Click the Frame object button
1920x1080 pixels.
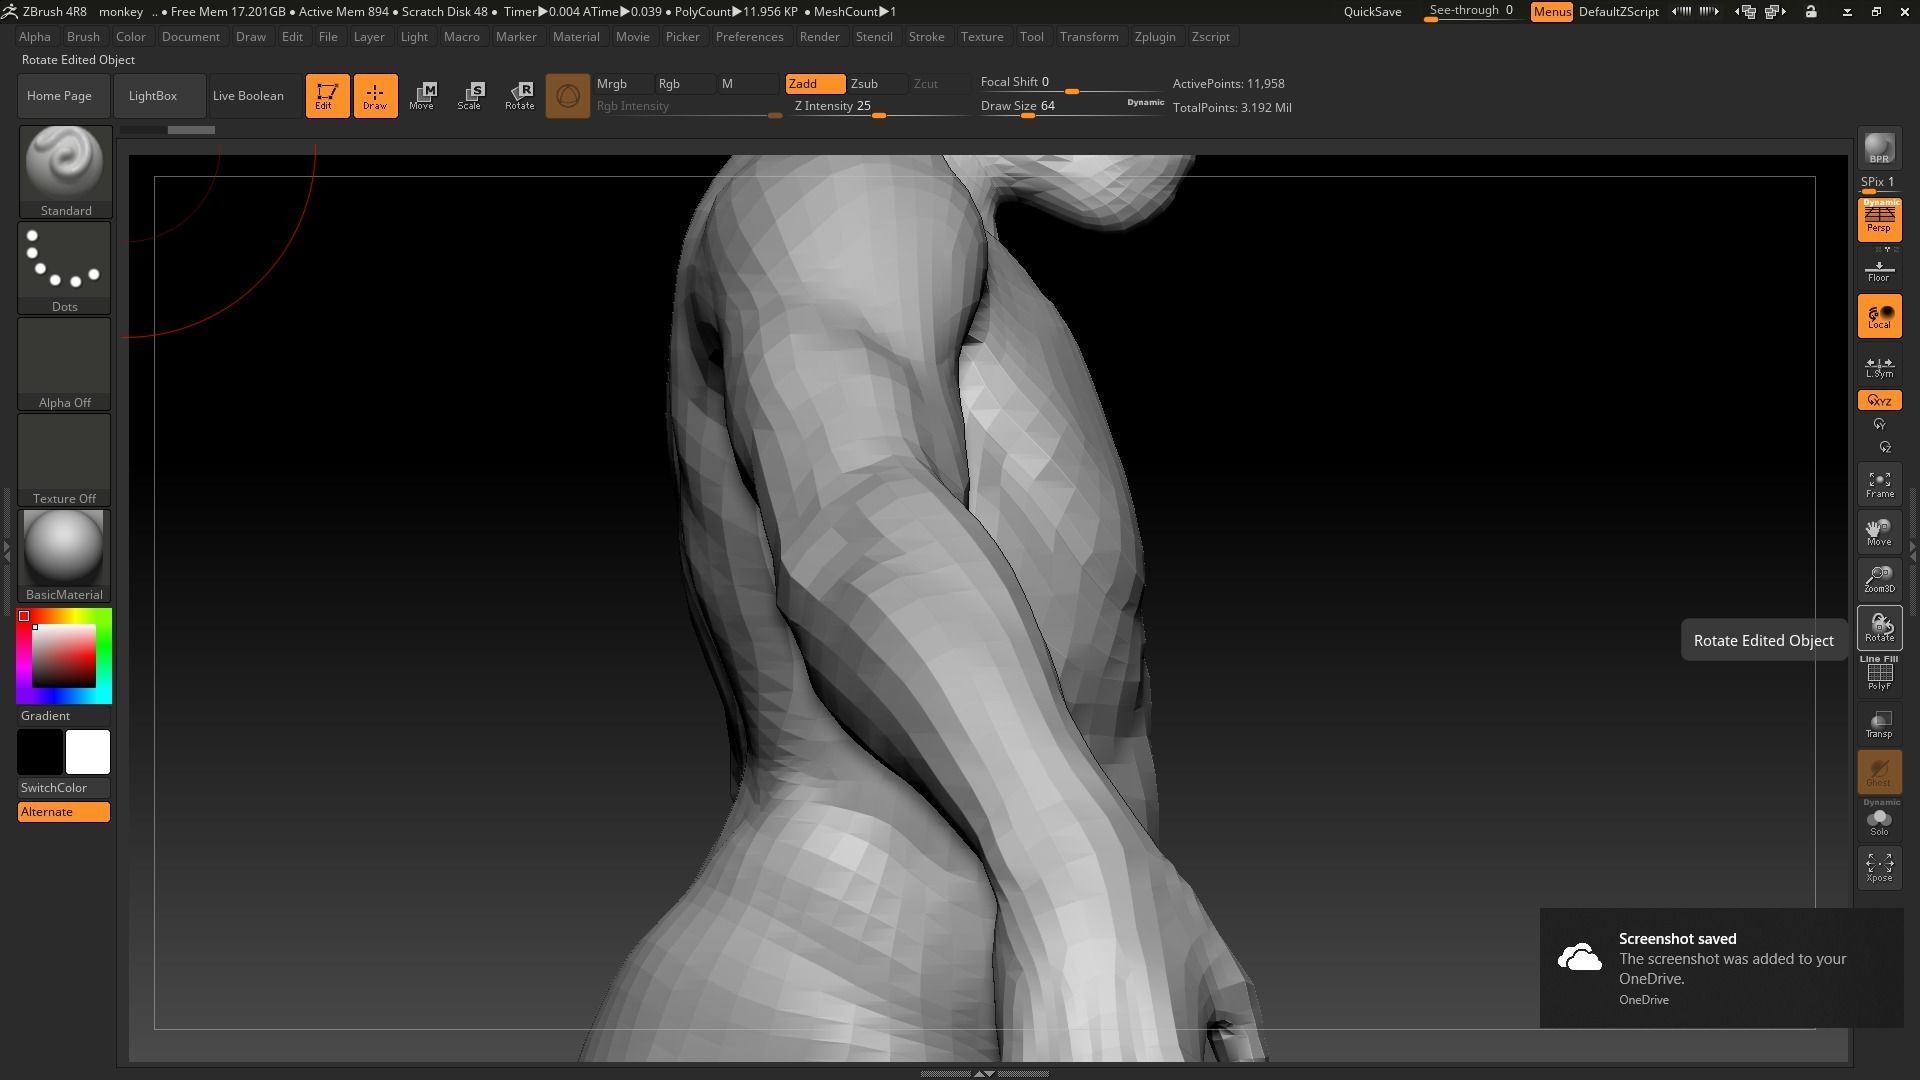pyautogui.click(x=1879, y=484)
